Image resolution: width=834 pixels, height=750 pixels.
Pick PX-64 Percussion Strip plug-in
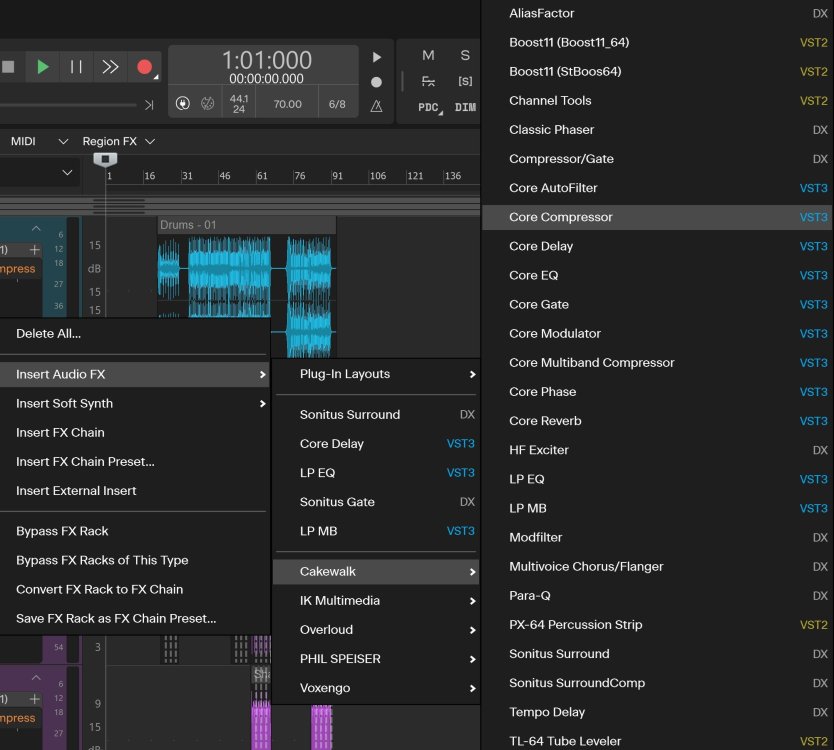(x=657, y=625)
